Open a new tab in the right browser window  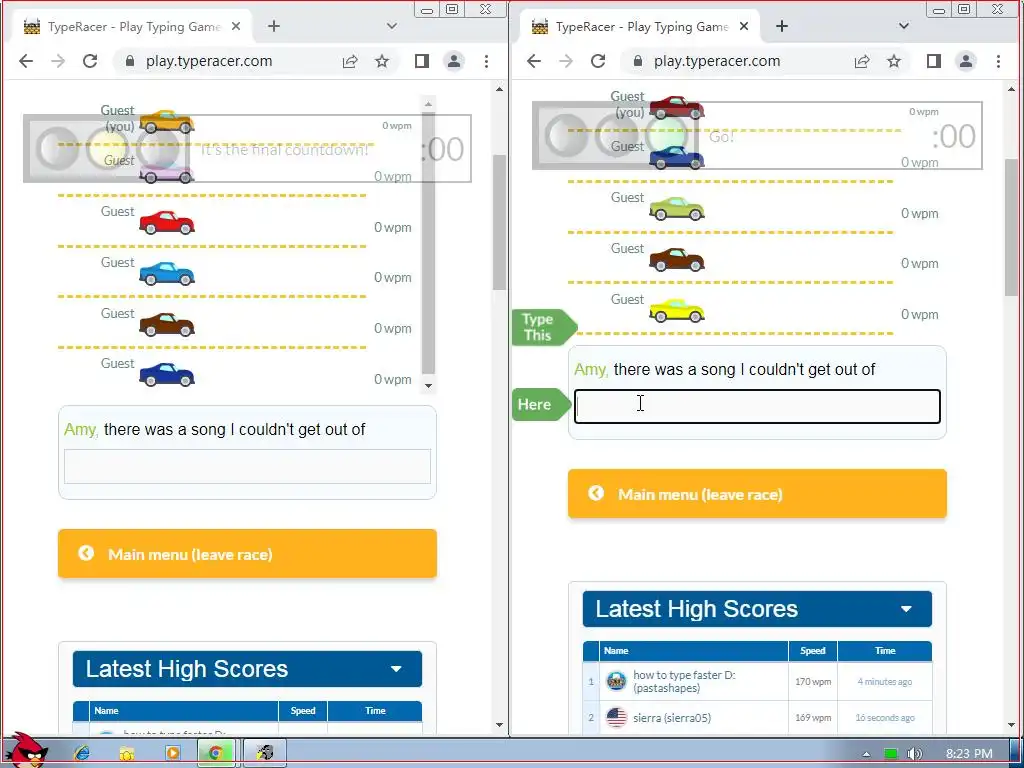point(782,26)
